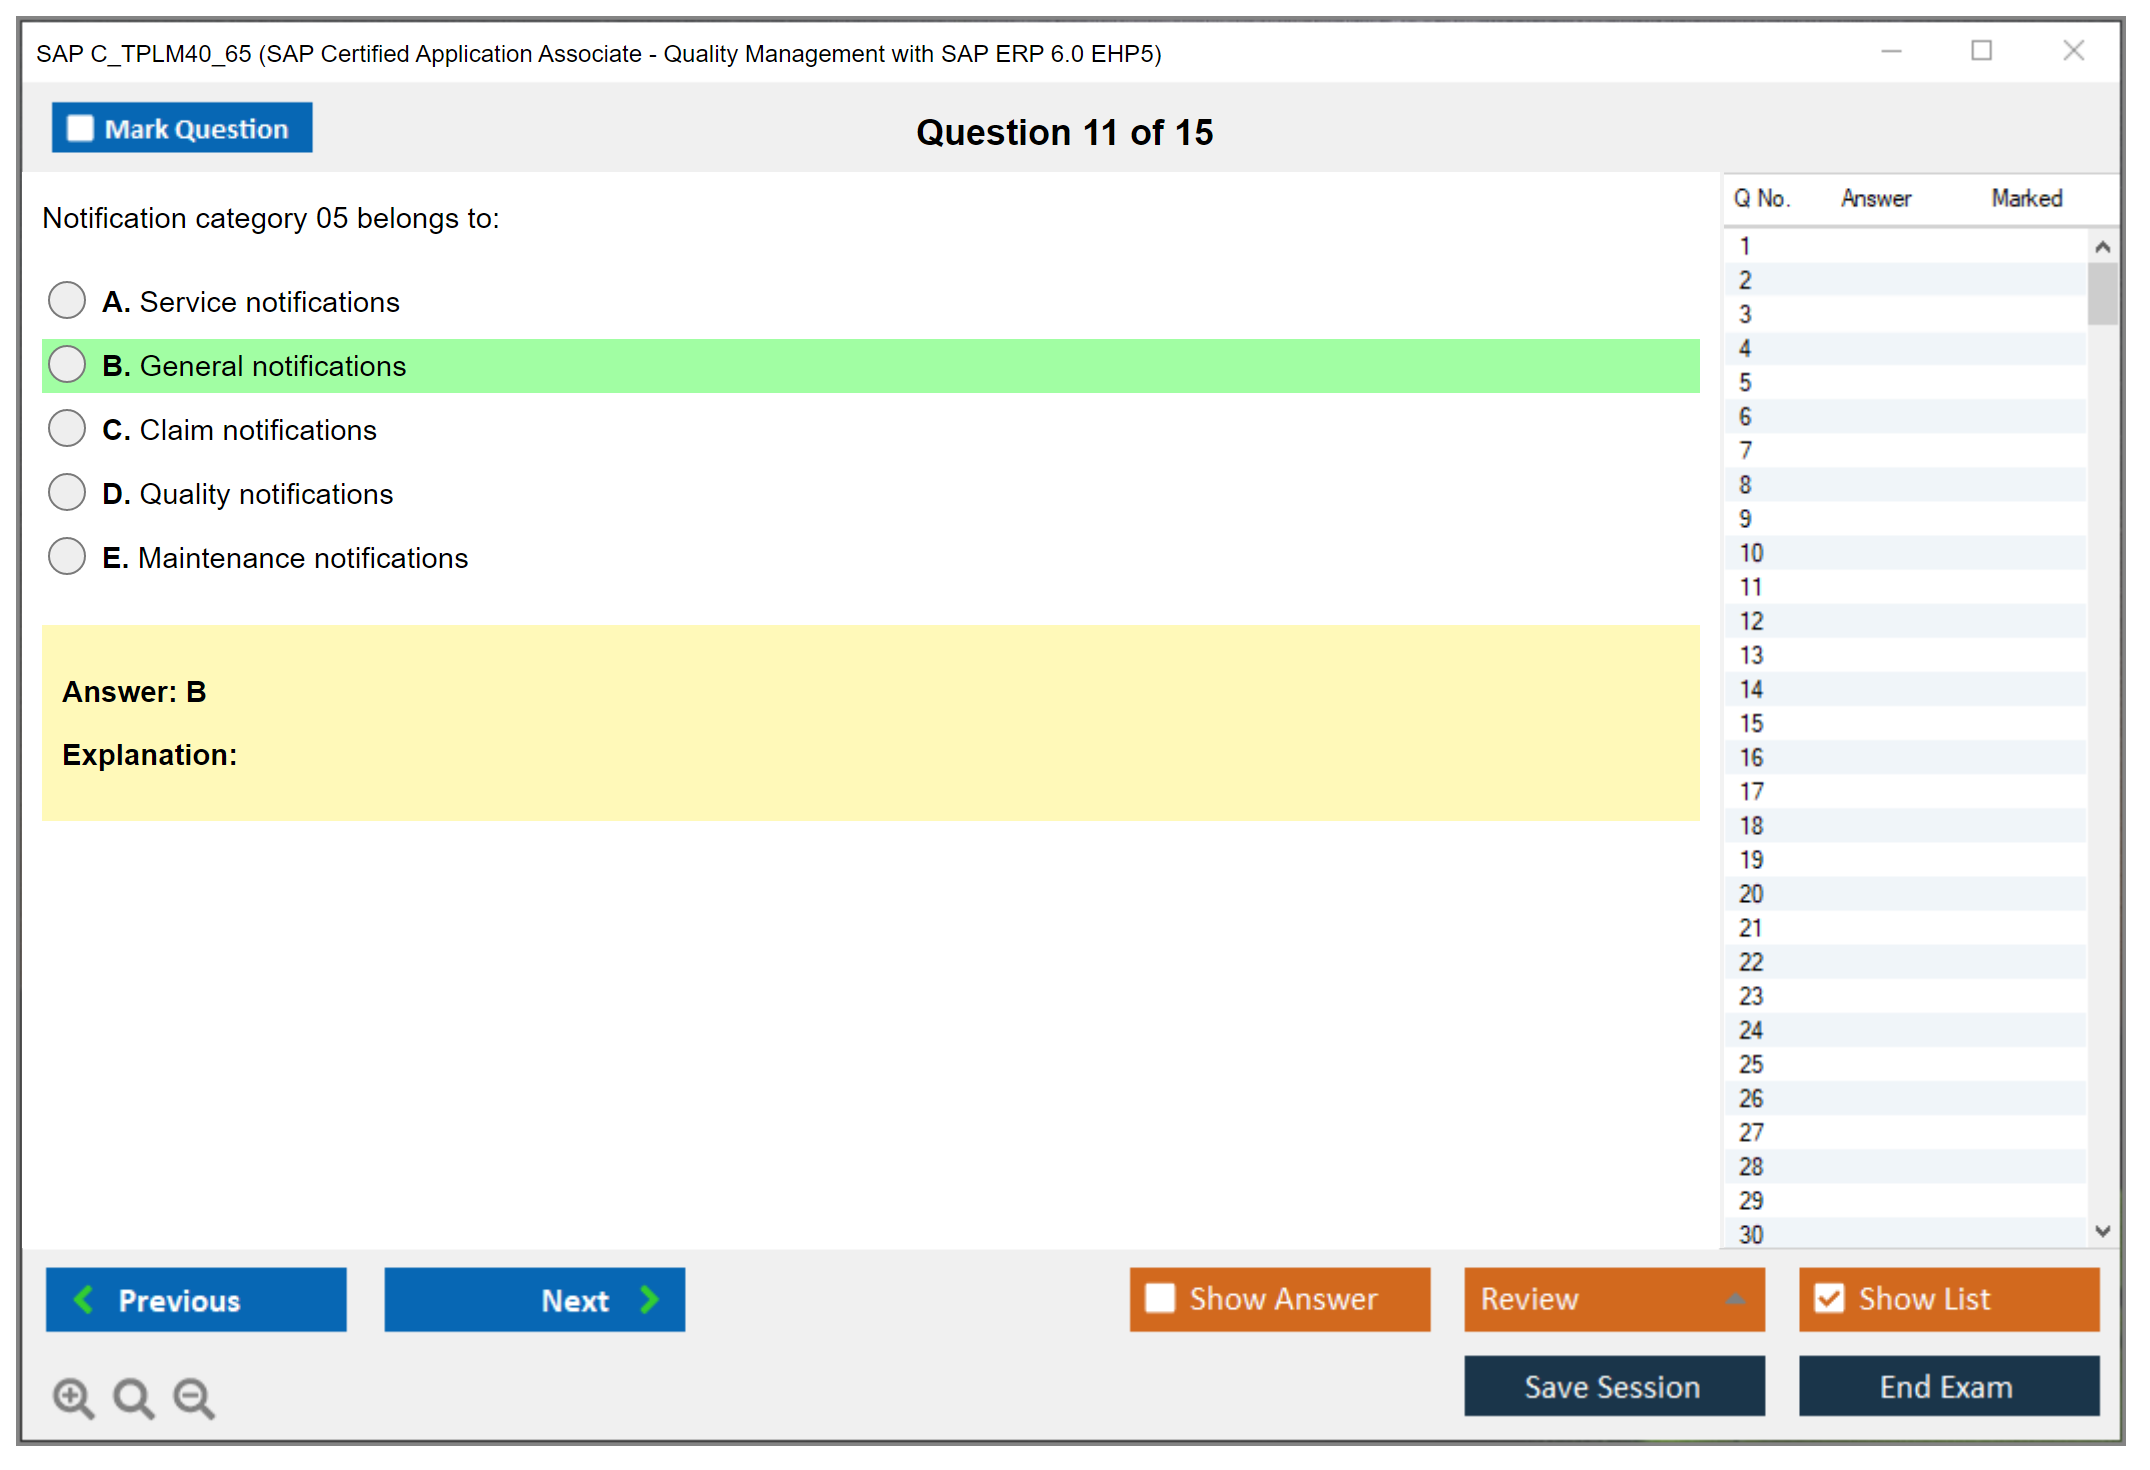This screenshot has width=2150, height=1470.
Task: Maximize the exam window
Action: pos(1981,51)
